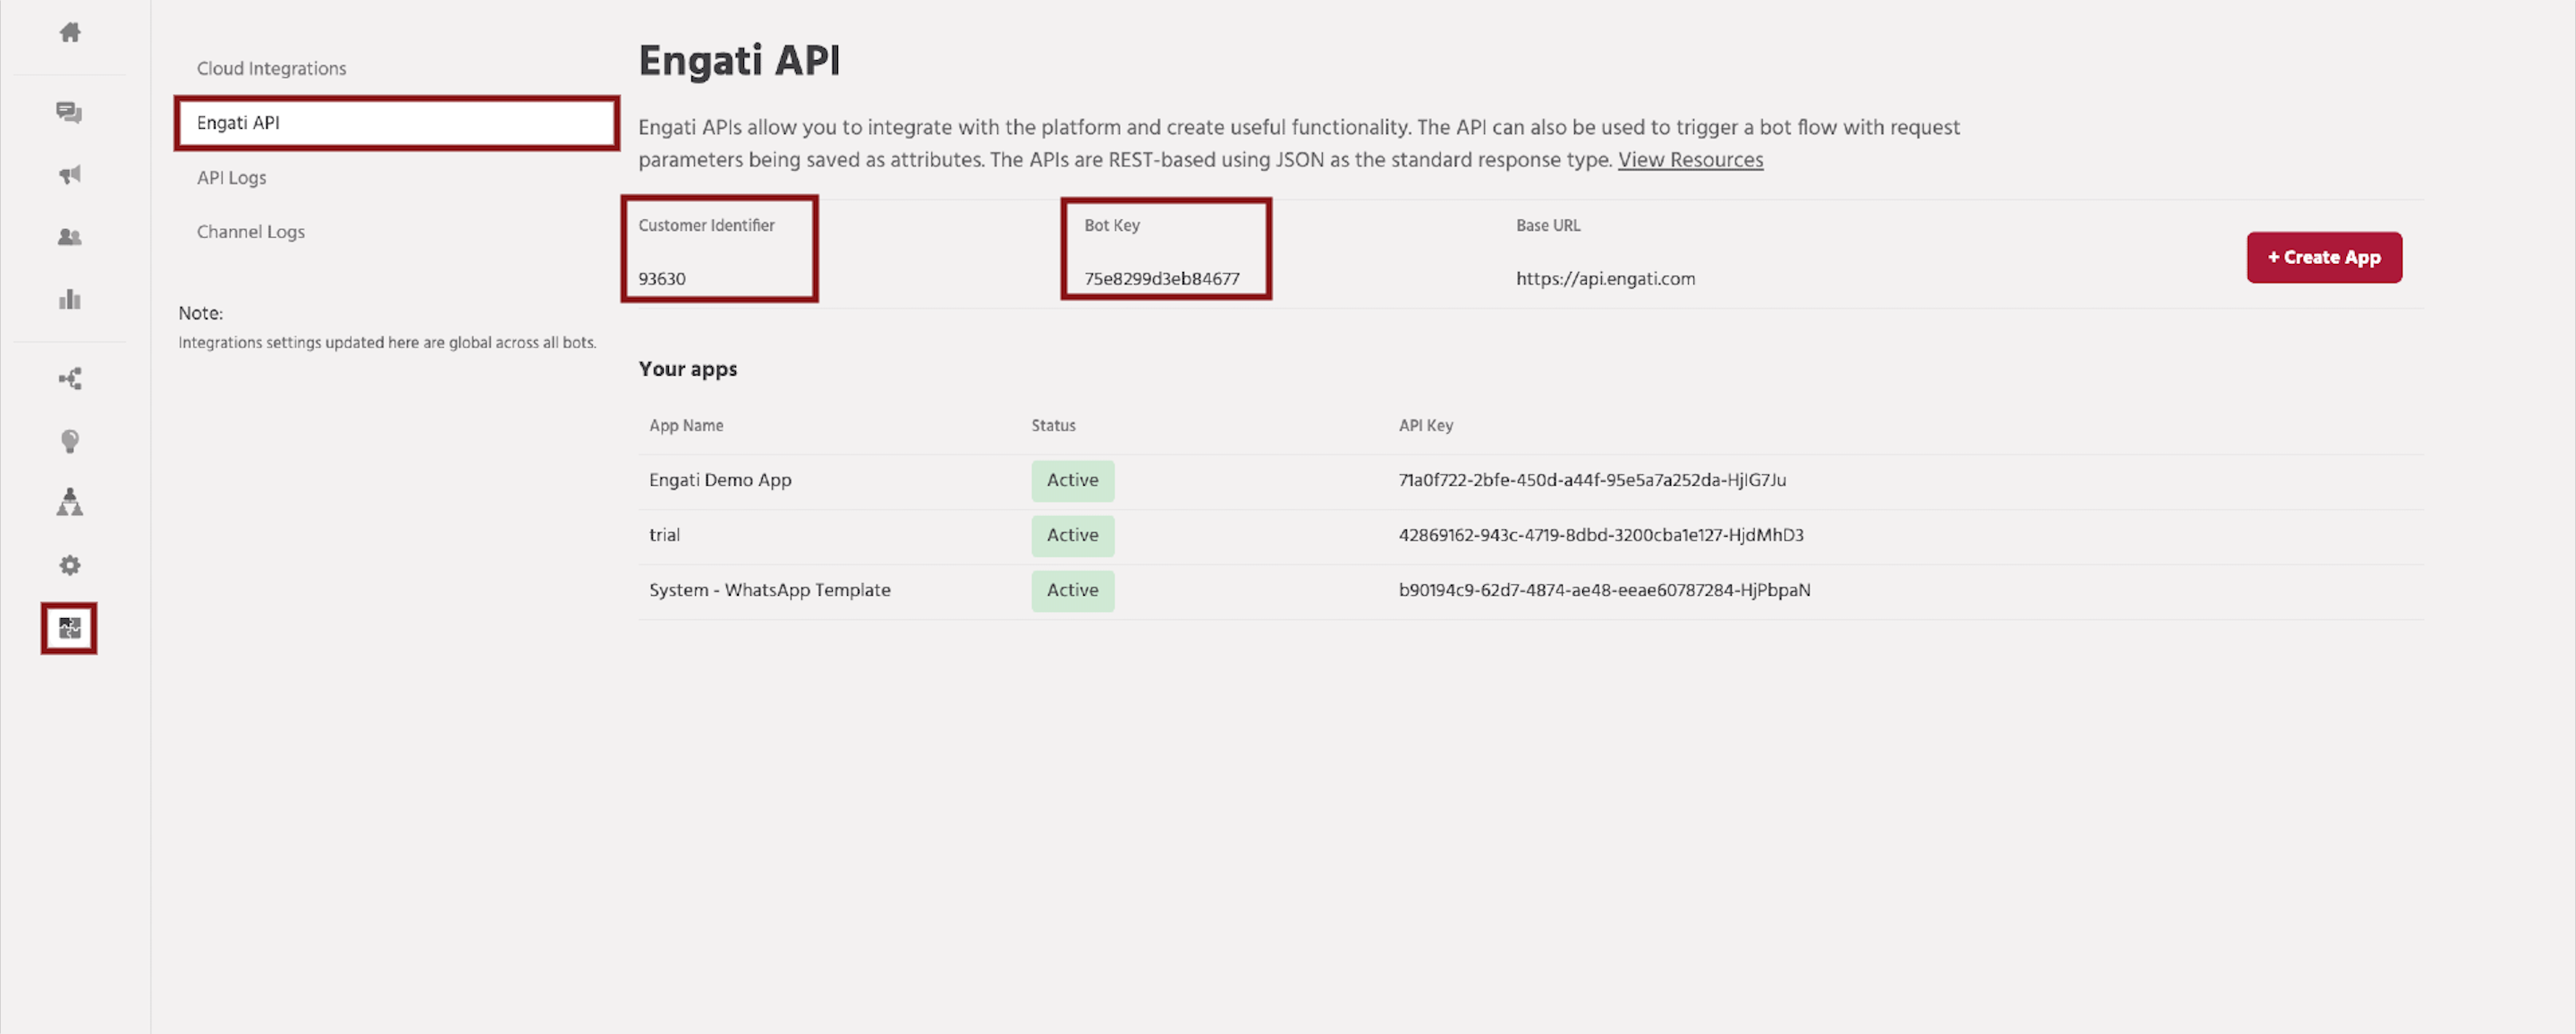Image resolution: width=2576 pixels, height=1034 pixels.
Task: Open the View Resources link
Action: (x=1690, y=159)
